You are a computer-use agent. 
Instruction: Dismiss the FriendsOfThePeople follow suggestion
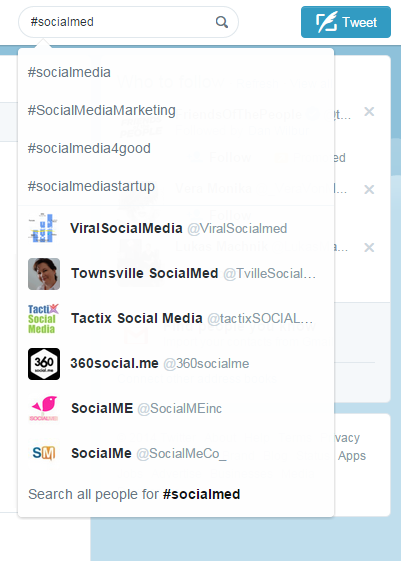[369, 112]
